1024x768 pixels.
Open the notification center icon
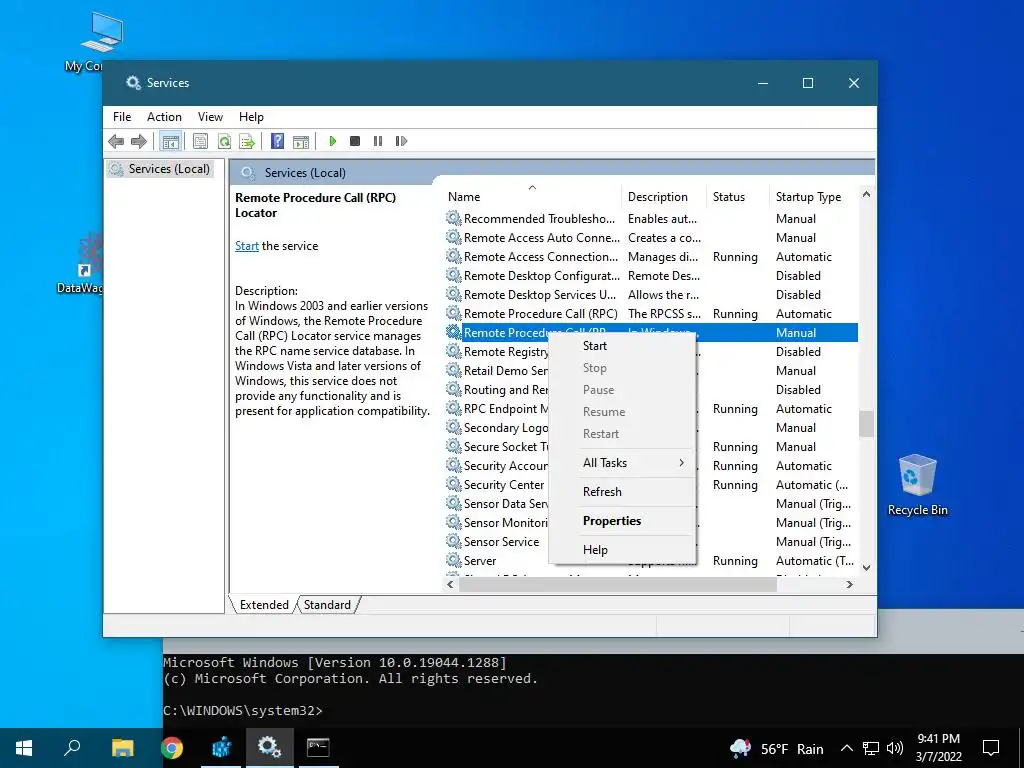[991, 748]
